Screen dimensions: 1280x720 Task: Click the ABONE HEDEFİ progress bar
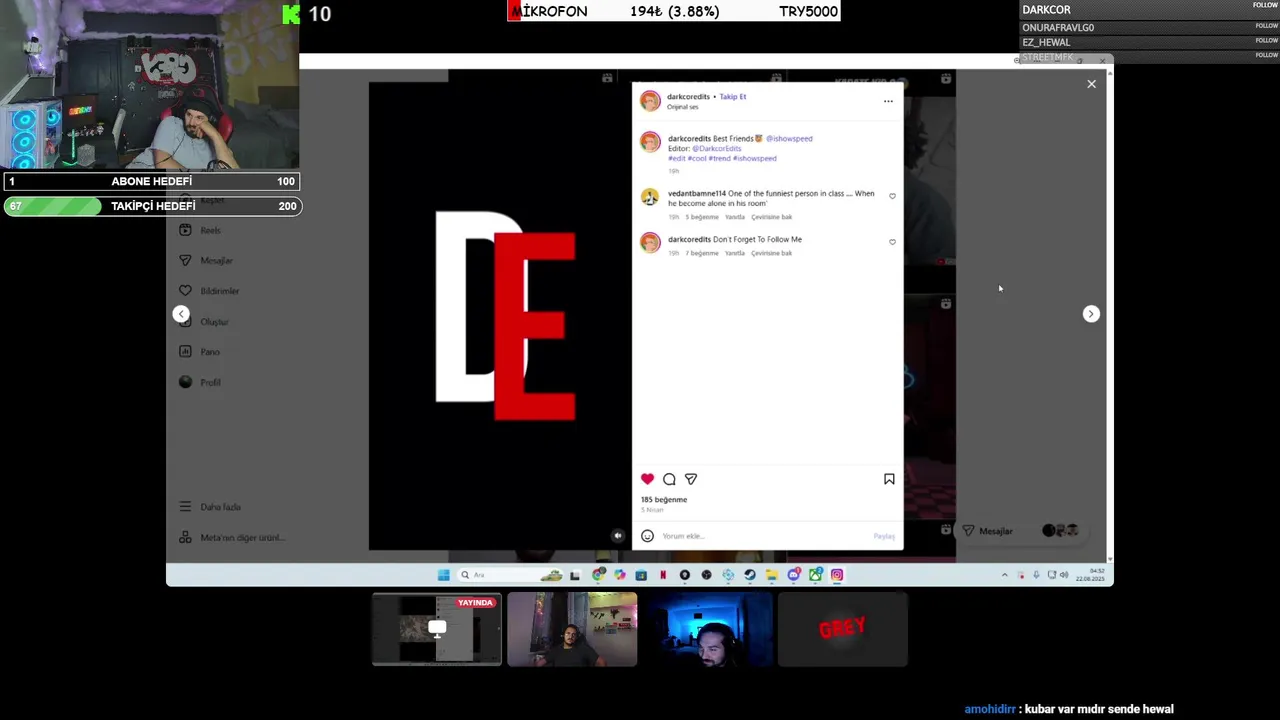tap(151, 182)
